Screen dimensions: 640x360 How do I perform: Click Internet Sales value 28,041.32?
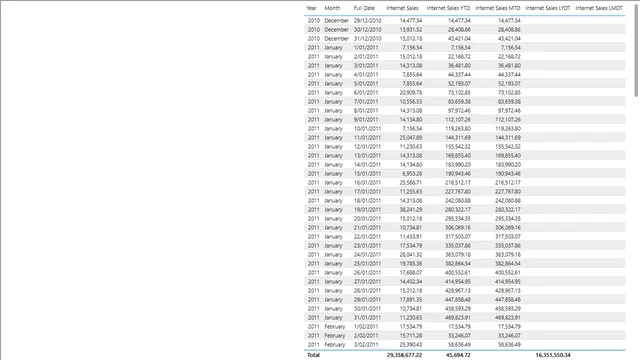[411, 254]
